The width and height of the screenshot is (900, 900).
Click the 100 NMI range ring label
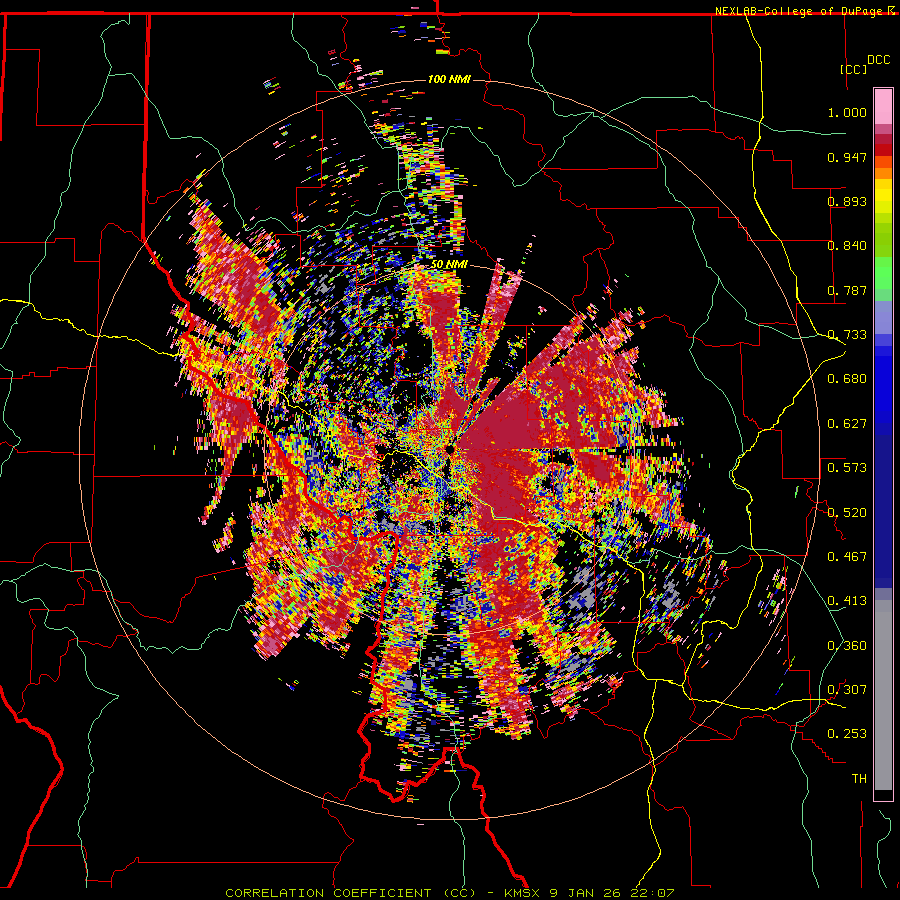click(449, 79)
